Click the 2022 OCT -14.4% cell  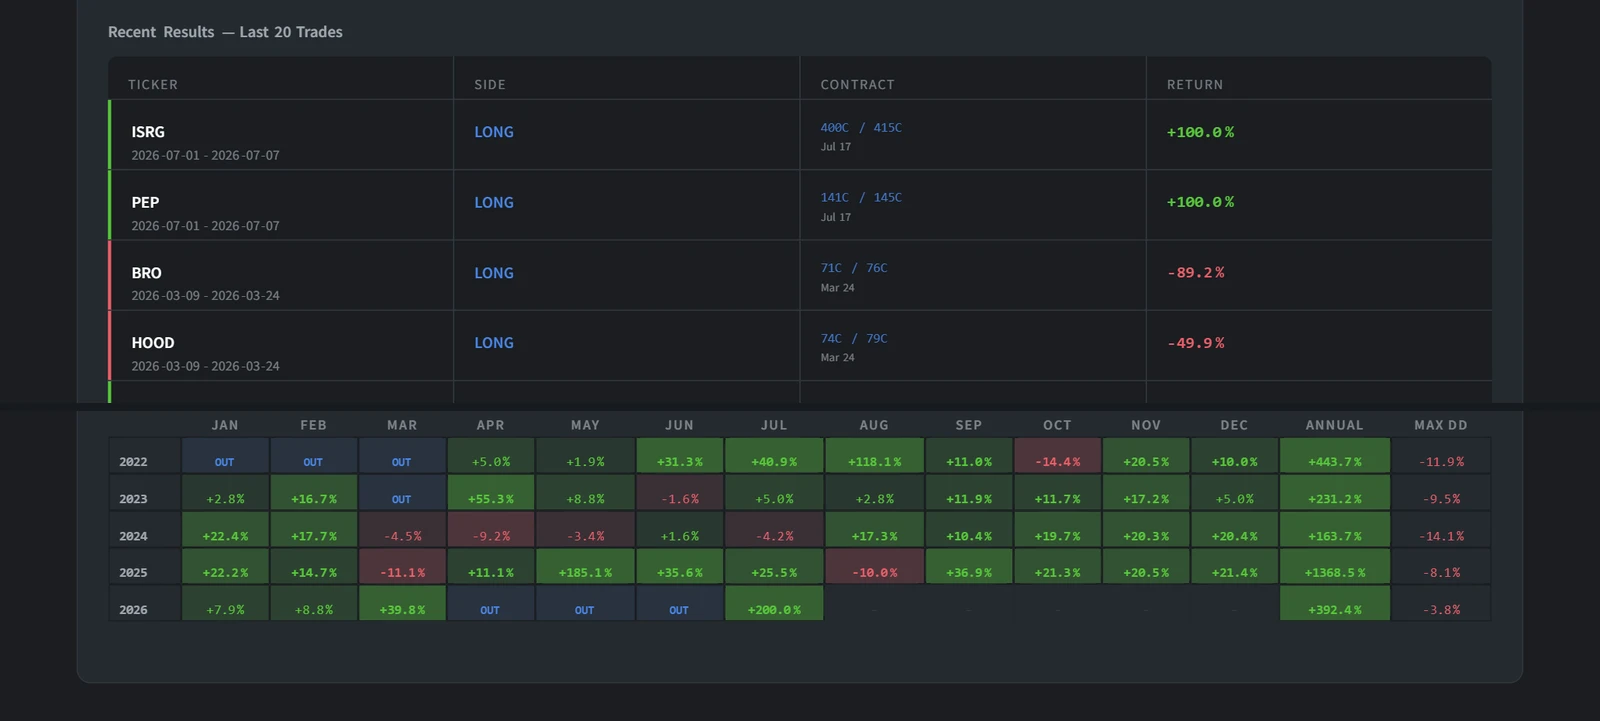point(1057,456)
